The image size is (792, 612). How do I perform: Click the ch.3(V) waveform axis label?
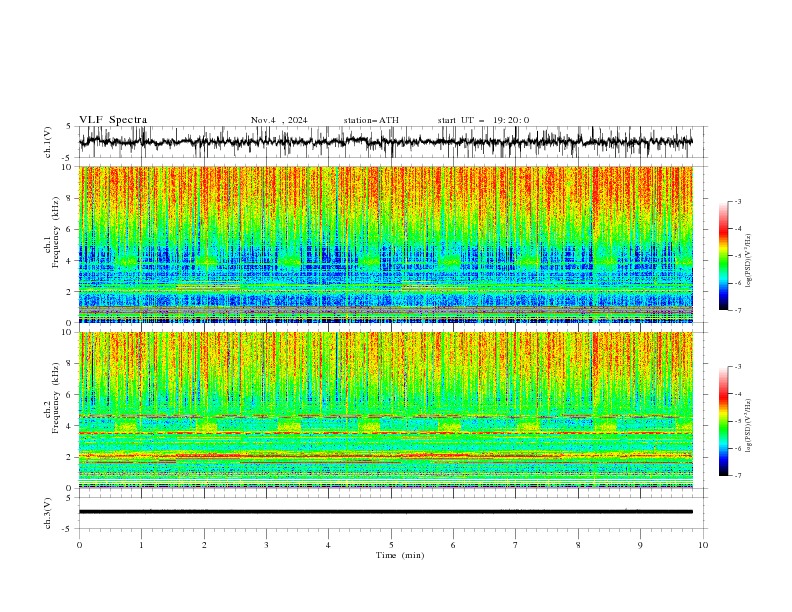click(x=48, y=513)
